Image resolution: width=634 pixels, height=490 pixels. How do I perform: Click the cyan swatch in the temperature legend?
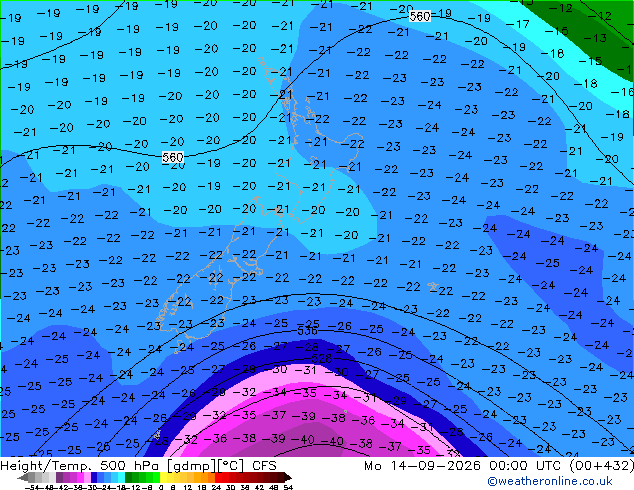122,478
